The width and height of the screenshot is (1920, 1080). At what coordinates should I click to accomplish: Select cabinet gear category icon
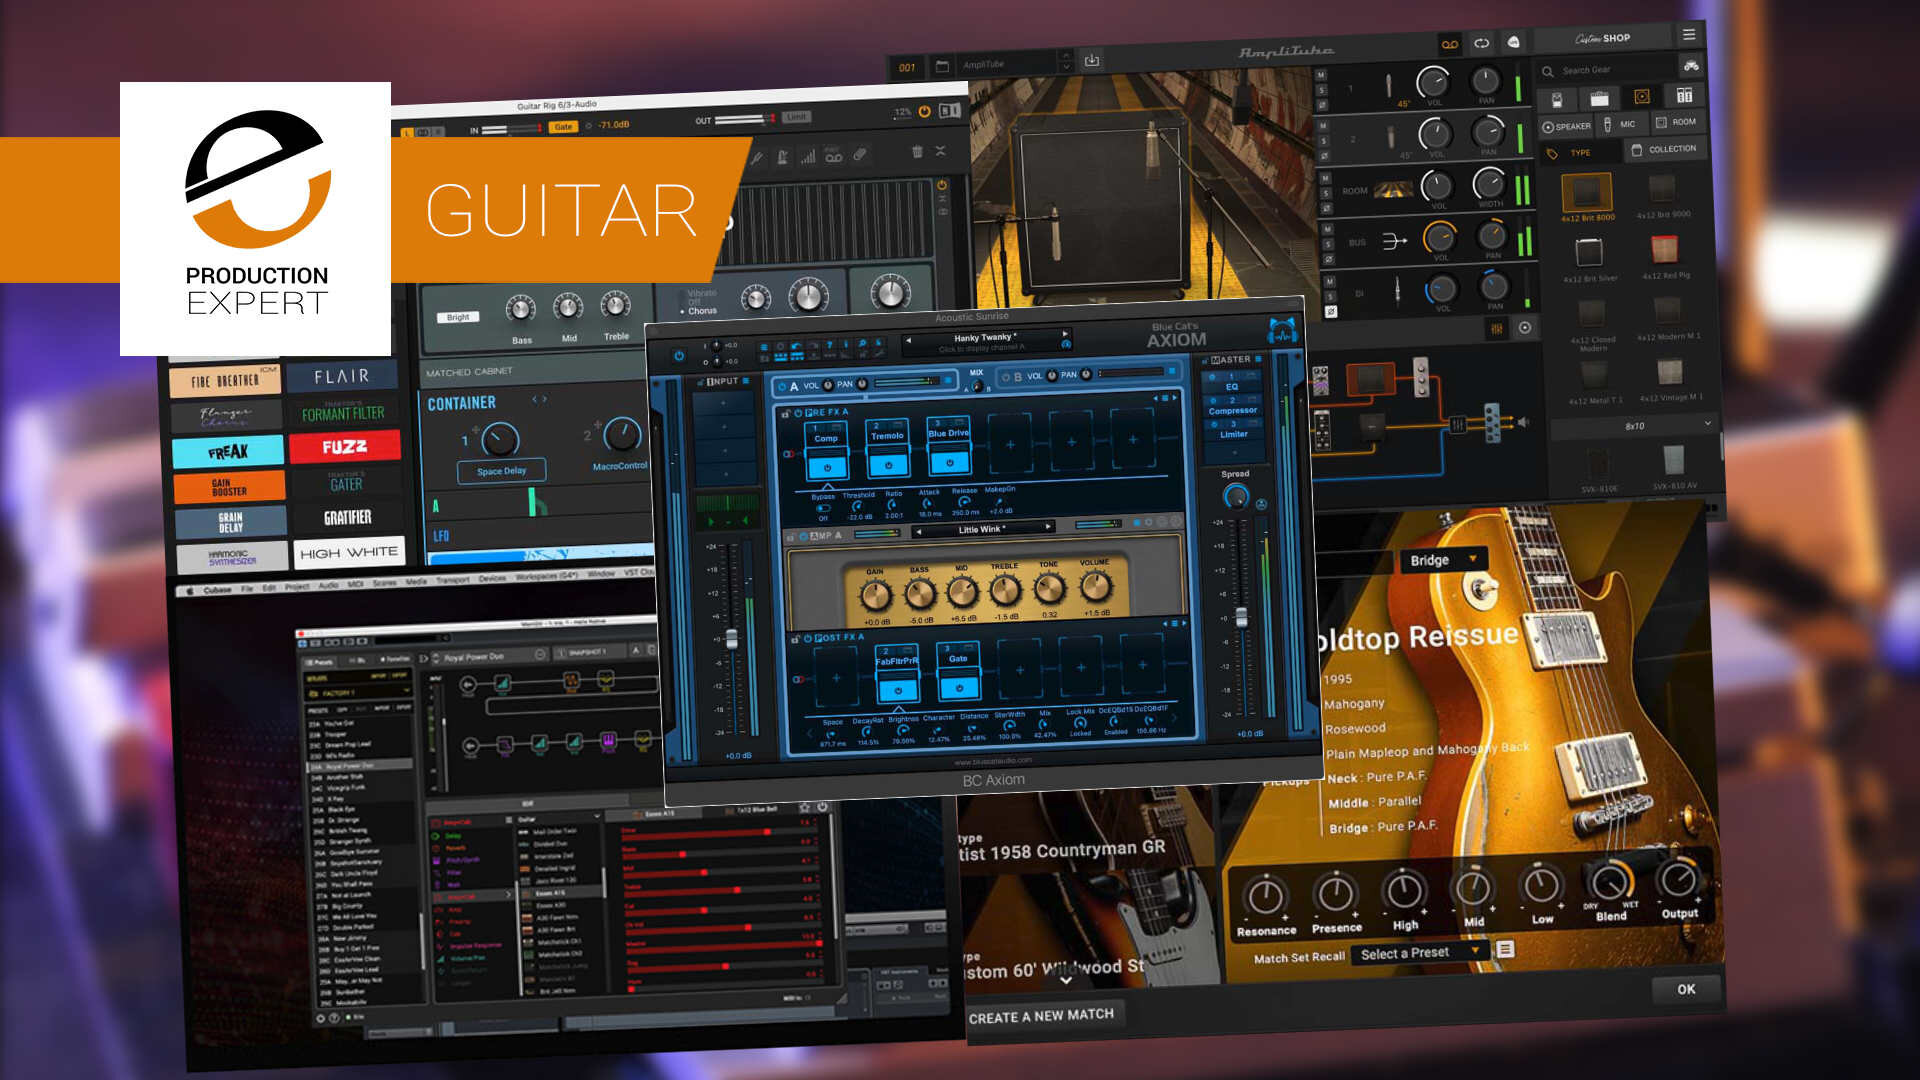click(x=1642, y=96)
